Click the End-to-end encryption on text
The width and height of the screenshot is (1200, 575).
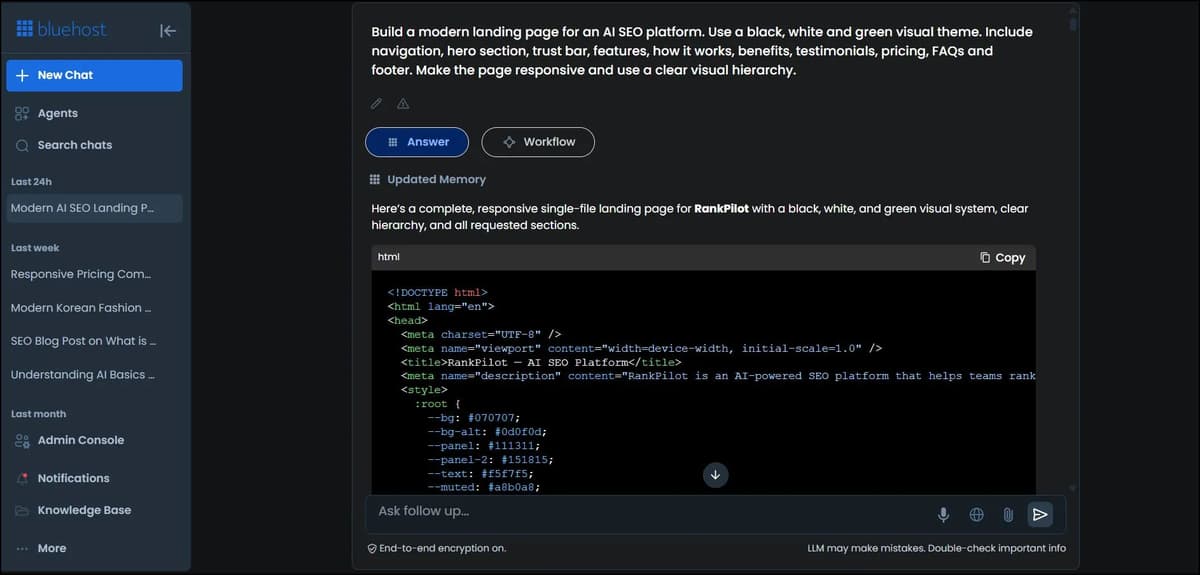coord(442,548)
